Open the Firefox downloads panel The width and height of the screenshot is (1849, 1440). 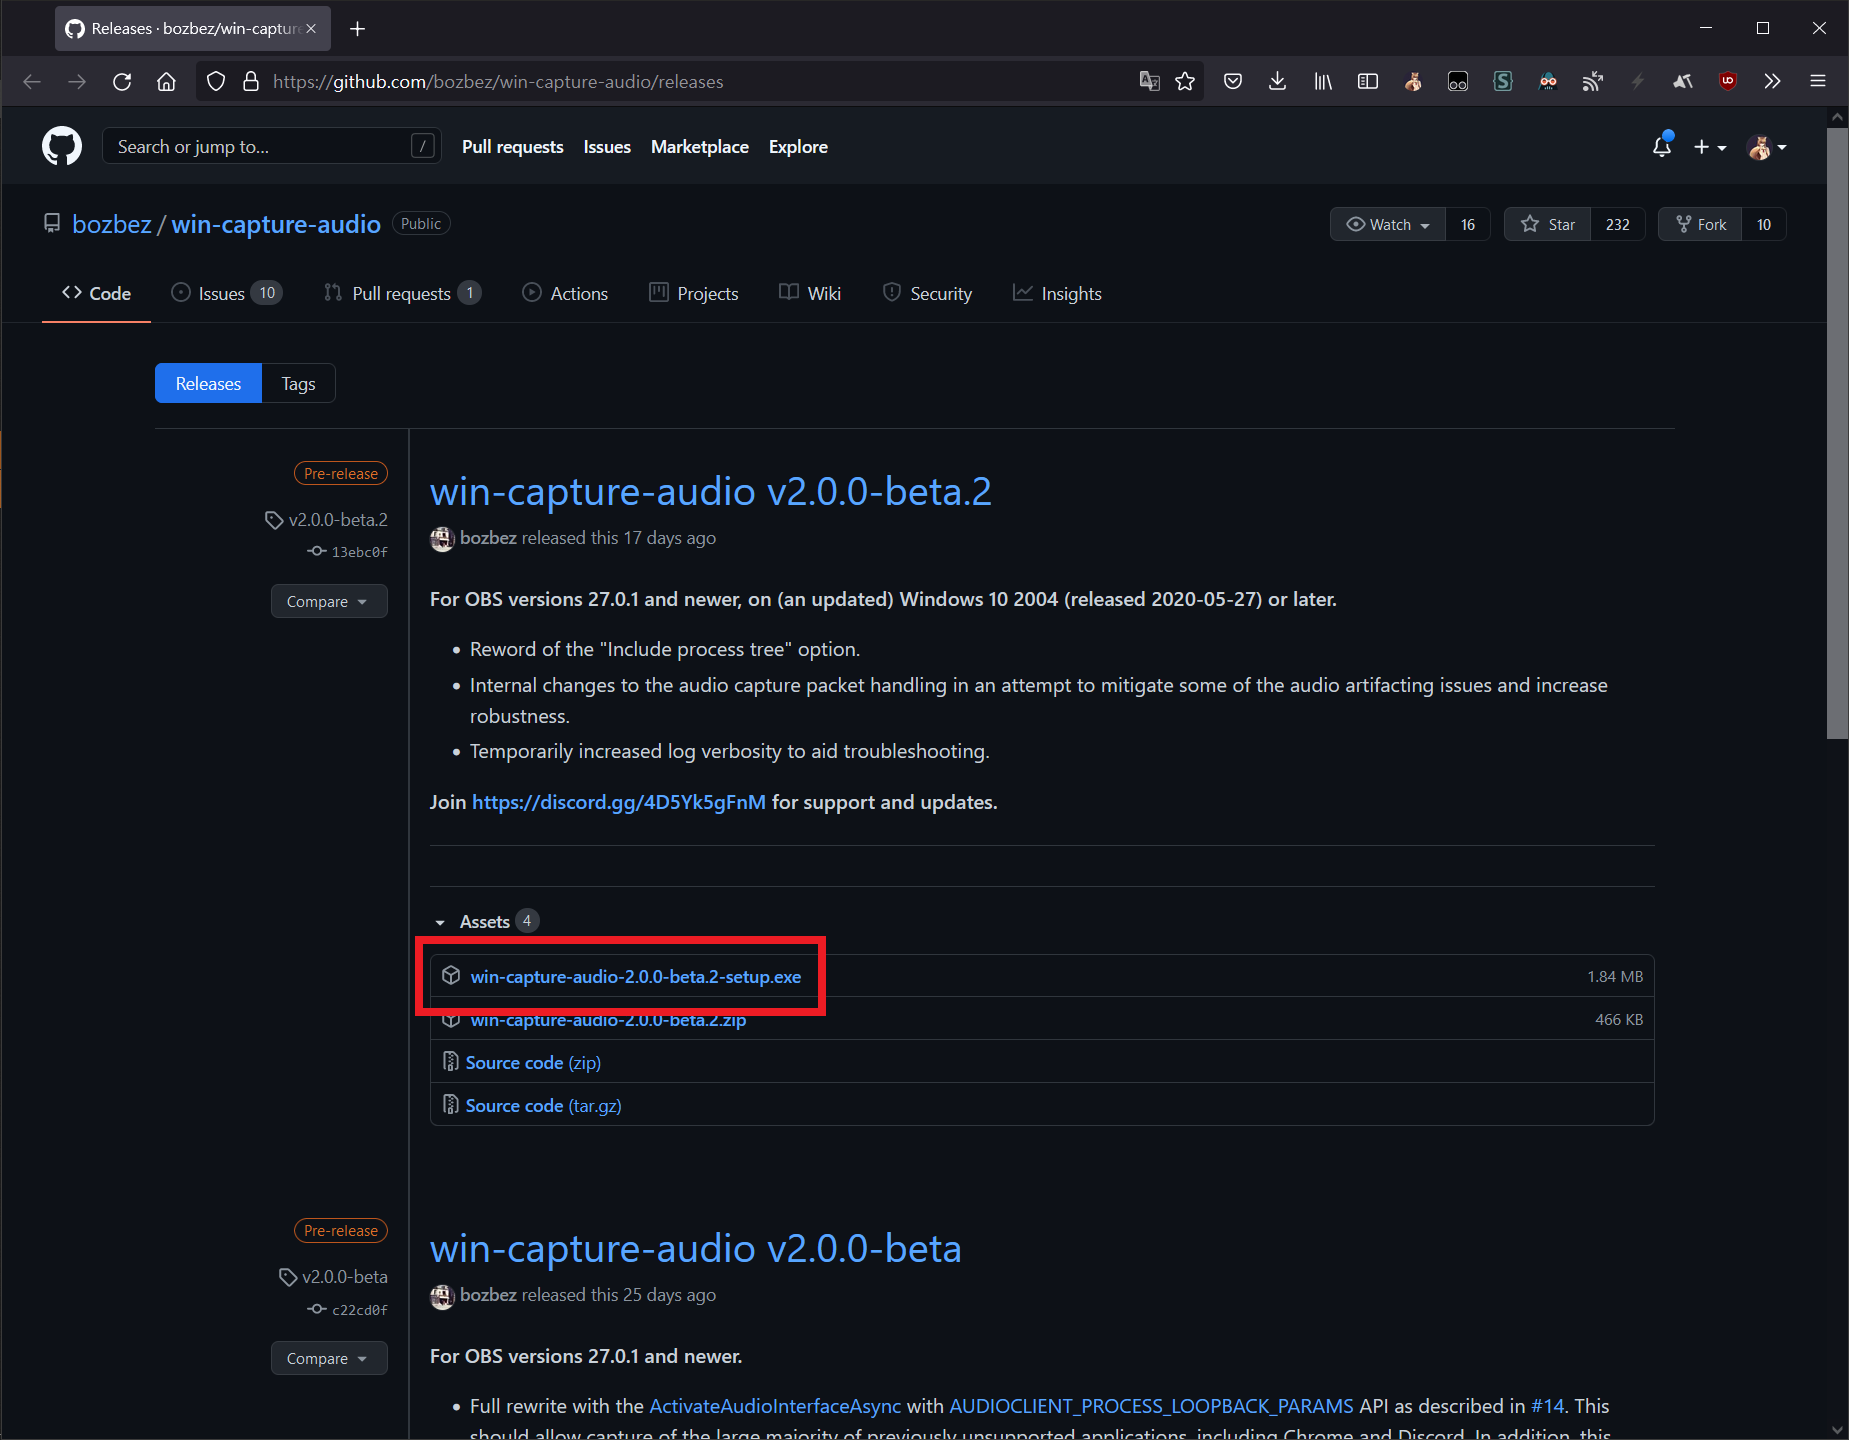coord(1277,81)
